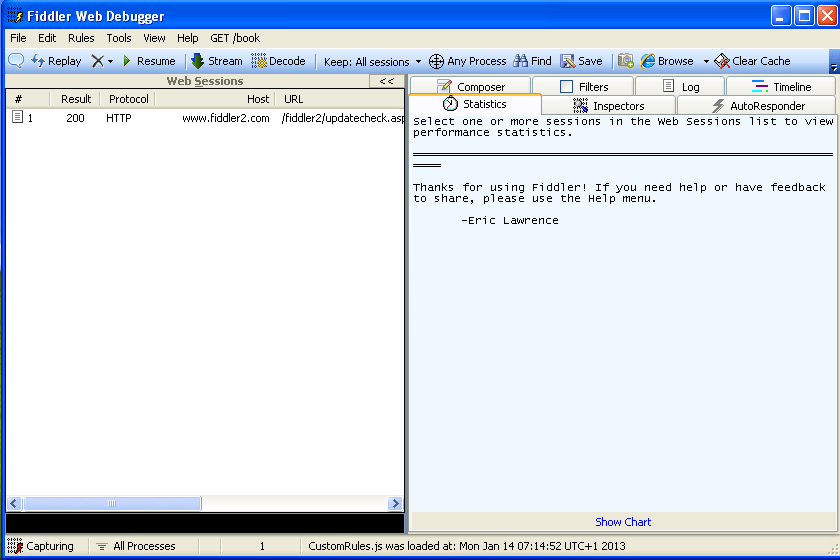Save sessions with Save button
Viewport: 840px width, 560px height.
581,61
